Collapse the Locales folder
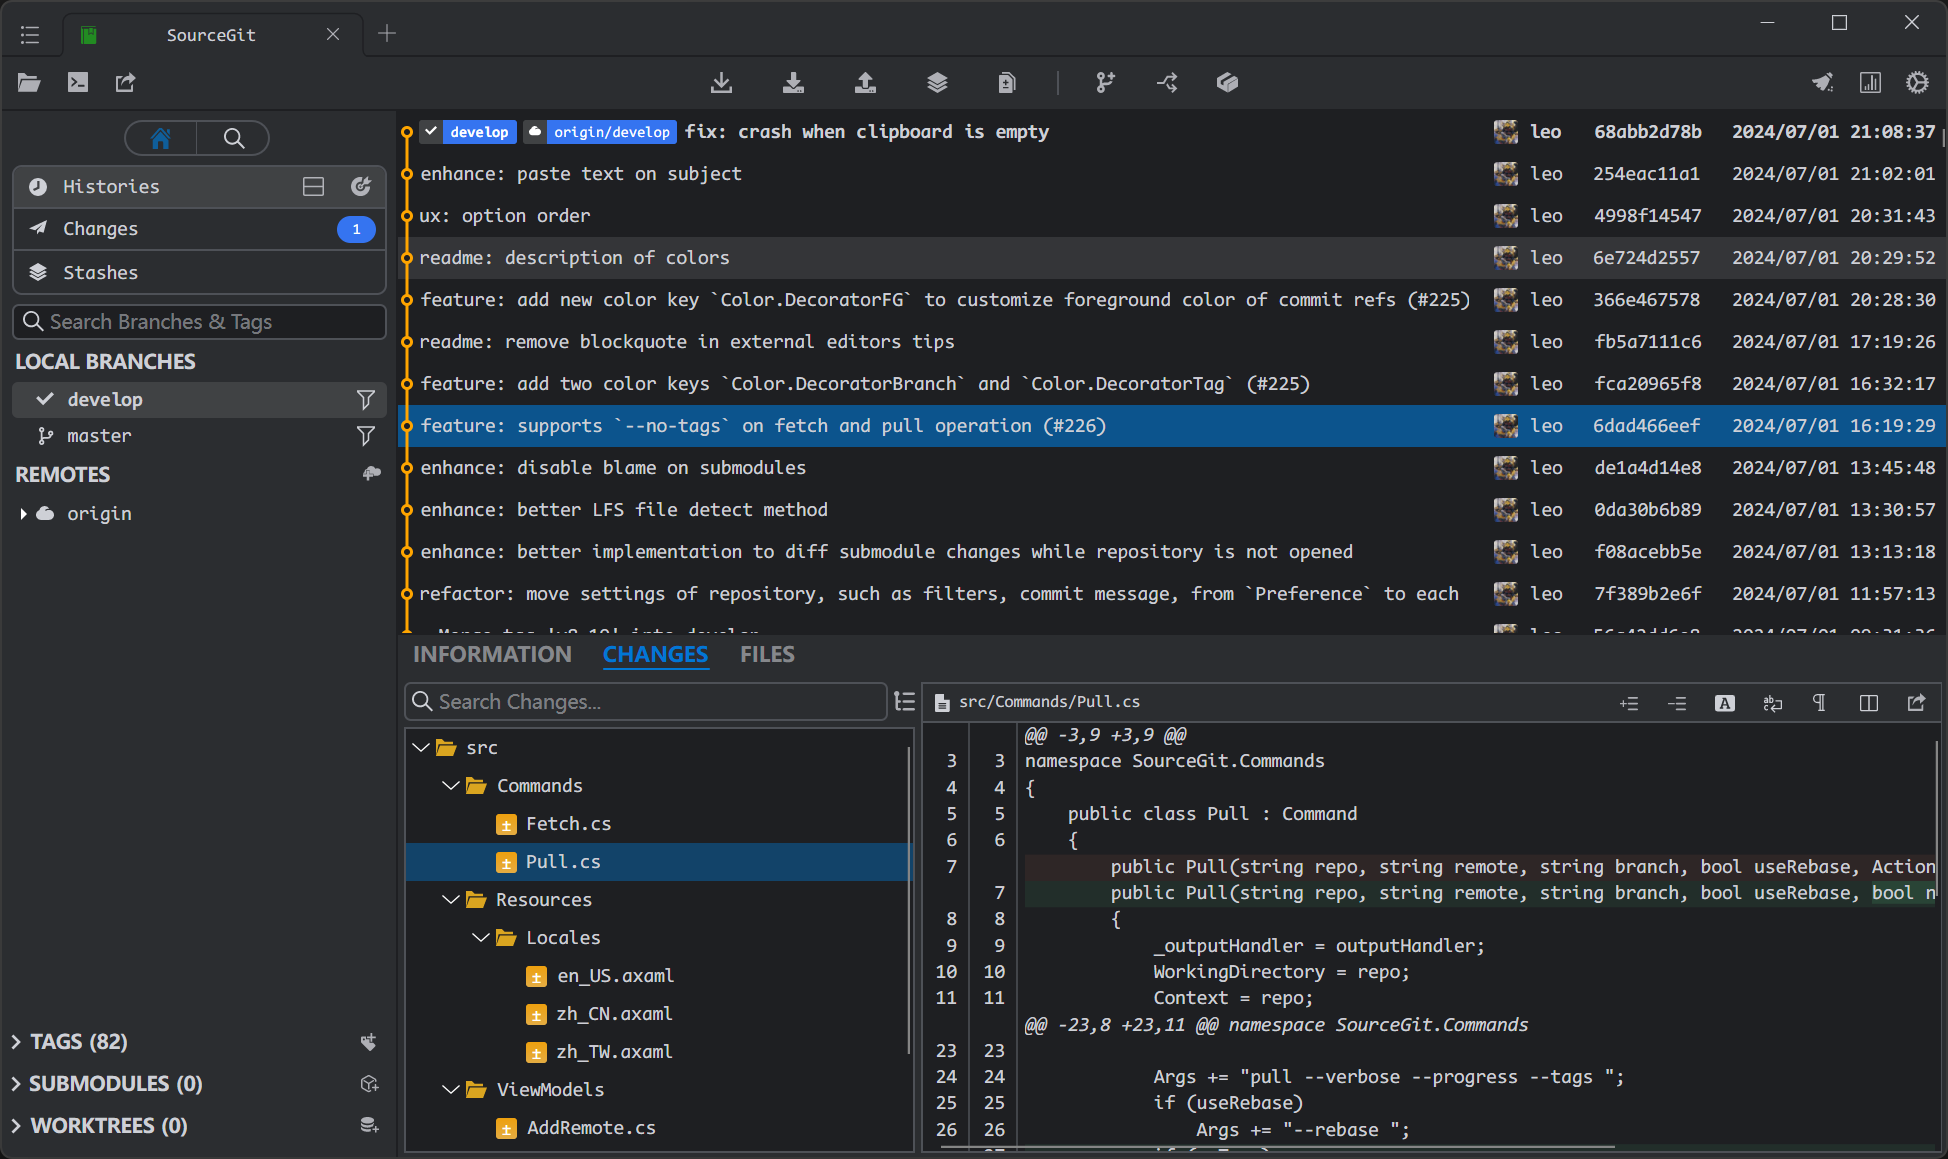The width and height of the screenshot is (1948, 1159). [x=481, y=938]
